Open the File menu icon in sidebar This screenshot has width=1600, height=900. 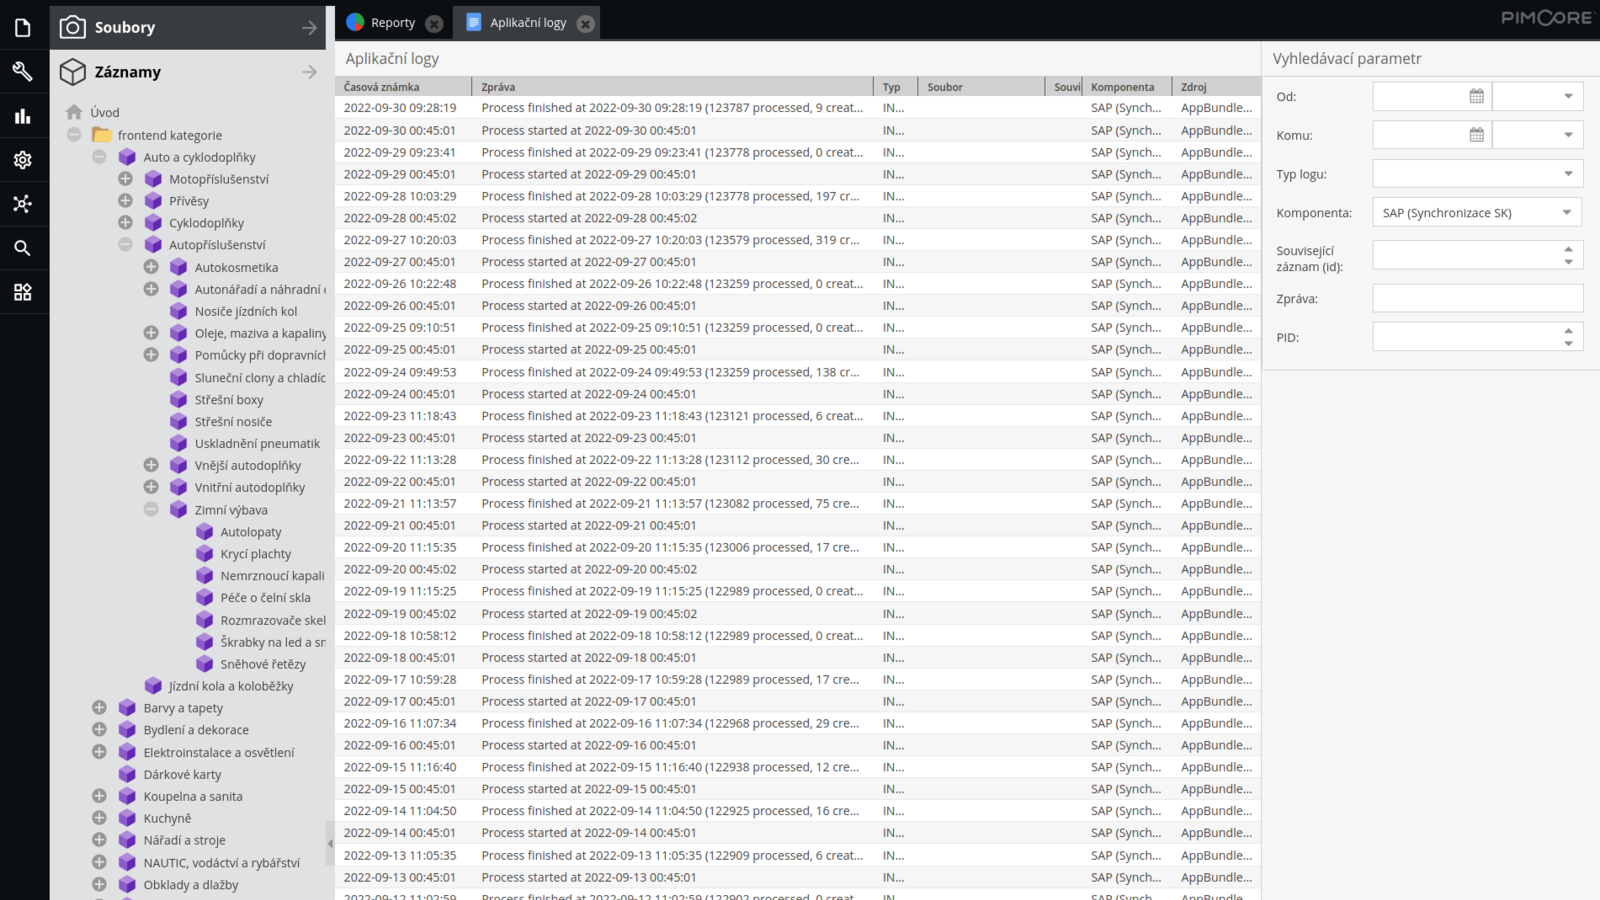tap(22, 27)
